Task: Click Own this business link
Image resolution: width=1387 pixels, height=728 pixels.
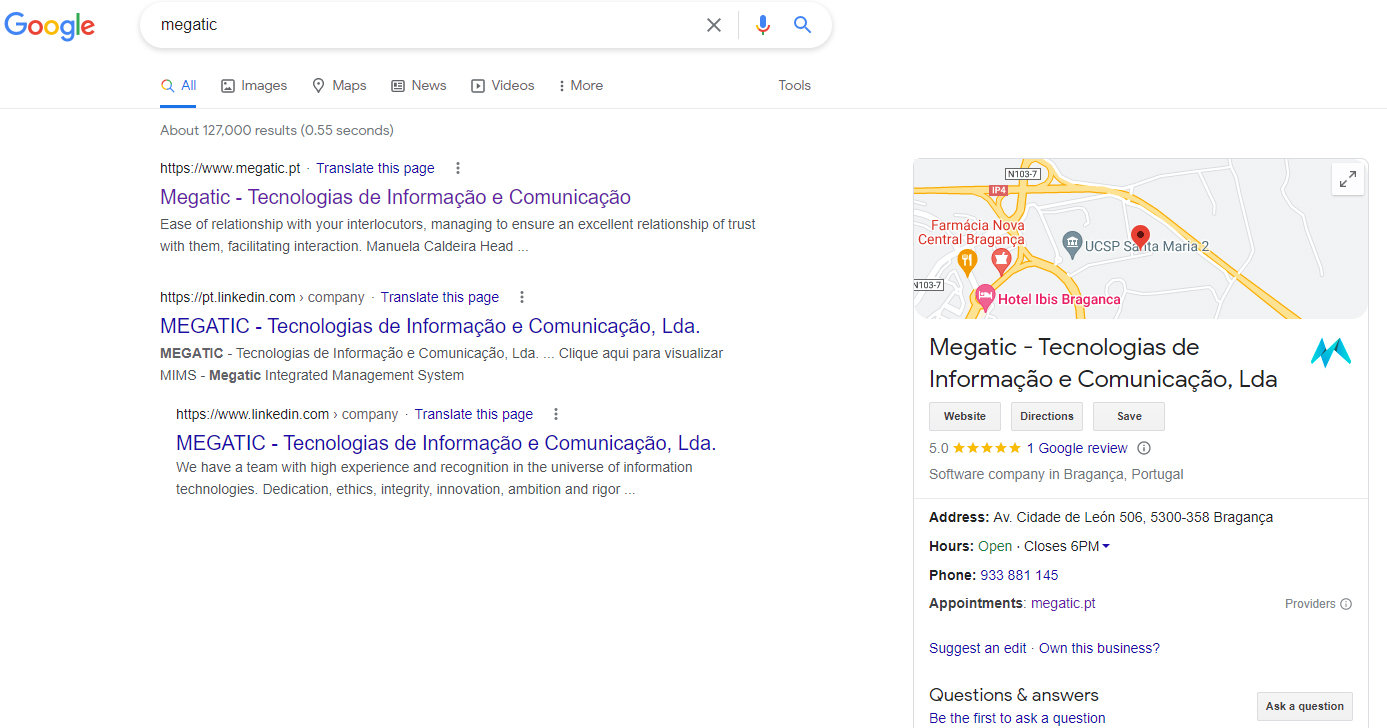Action: pyautogui.click(x=1099, y=648)
